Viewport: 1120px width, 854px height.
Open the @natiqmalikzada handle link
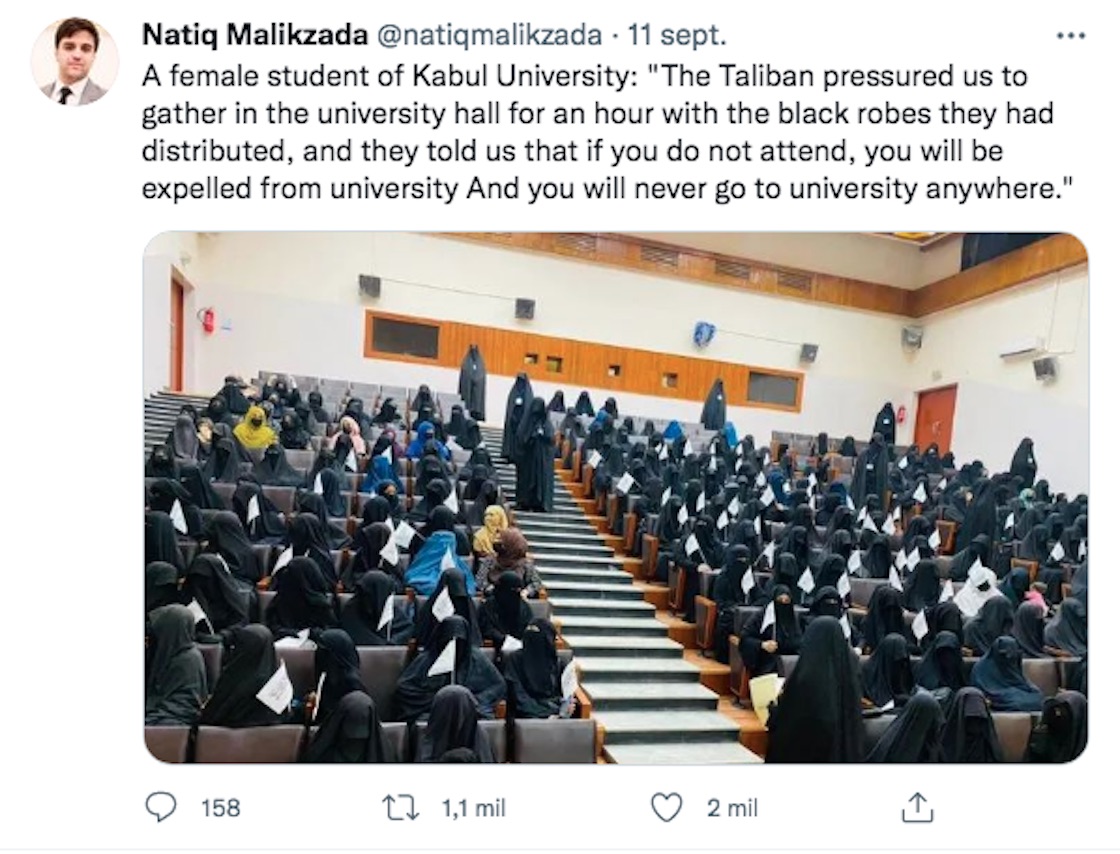489,35
